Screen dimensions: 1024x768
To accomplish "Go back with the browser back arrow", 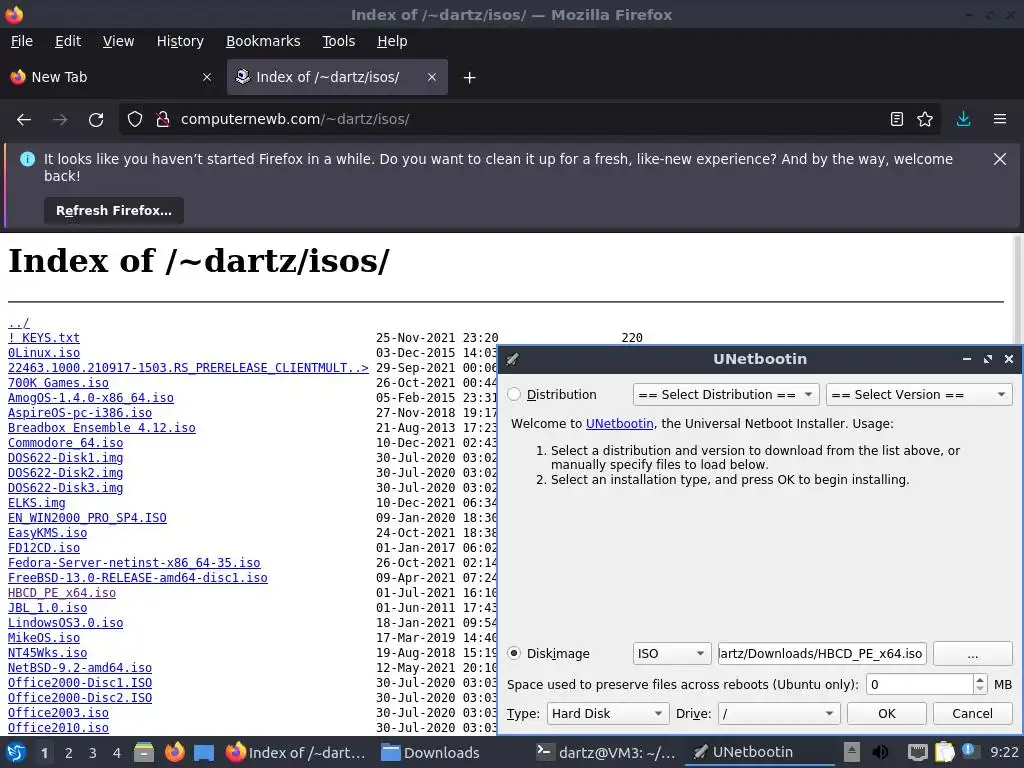I will pos(24,120).
